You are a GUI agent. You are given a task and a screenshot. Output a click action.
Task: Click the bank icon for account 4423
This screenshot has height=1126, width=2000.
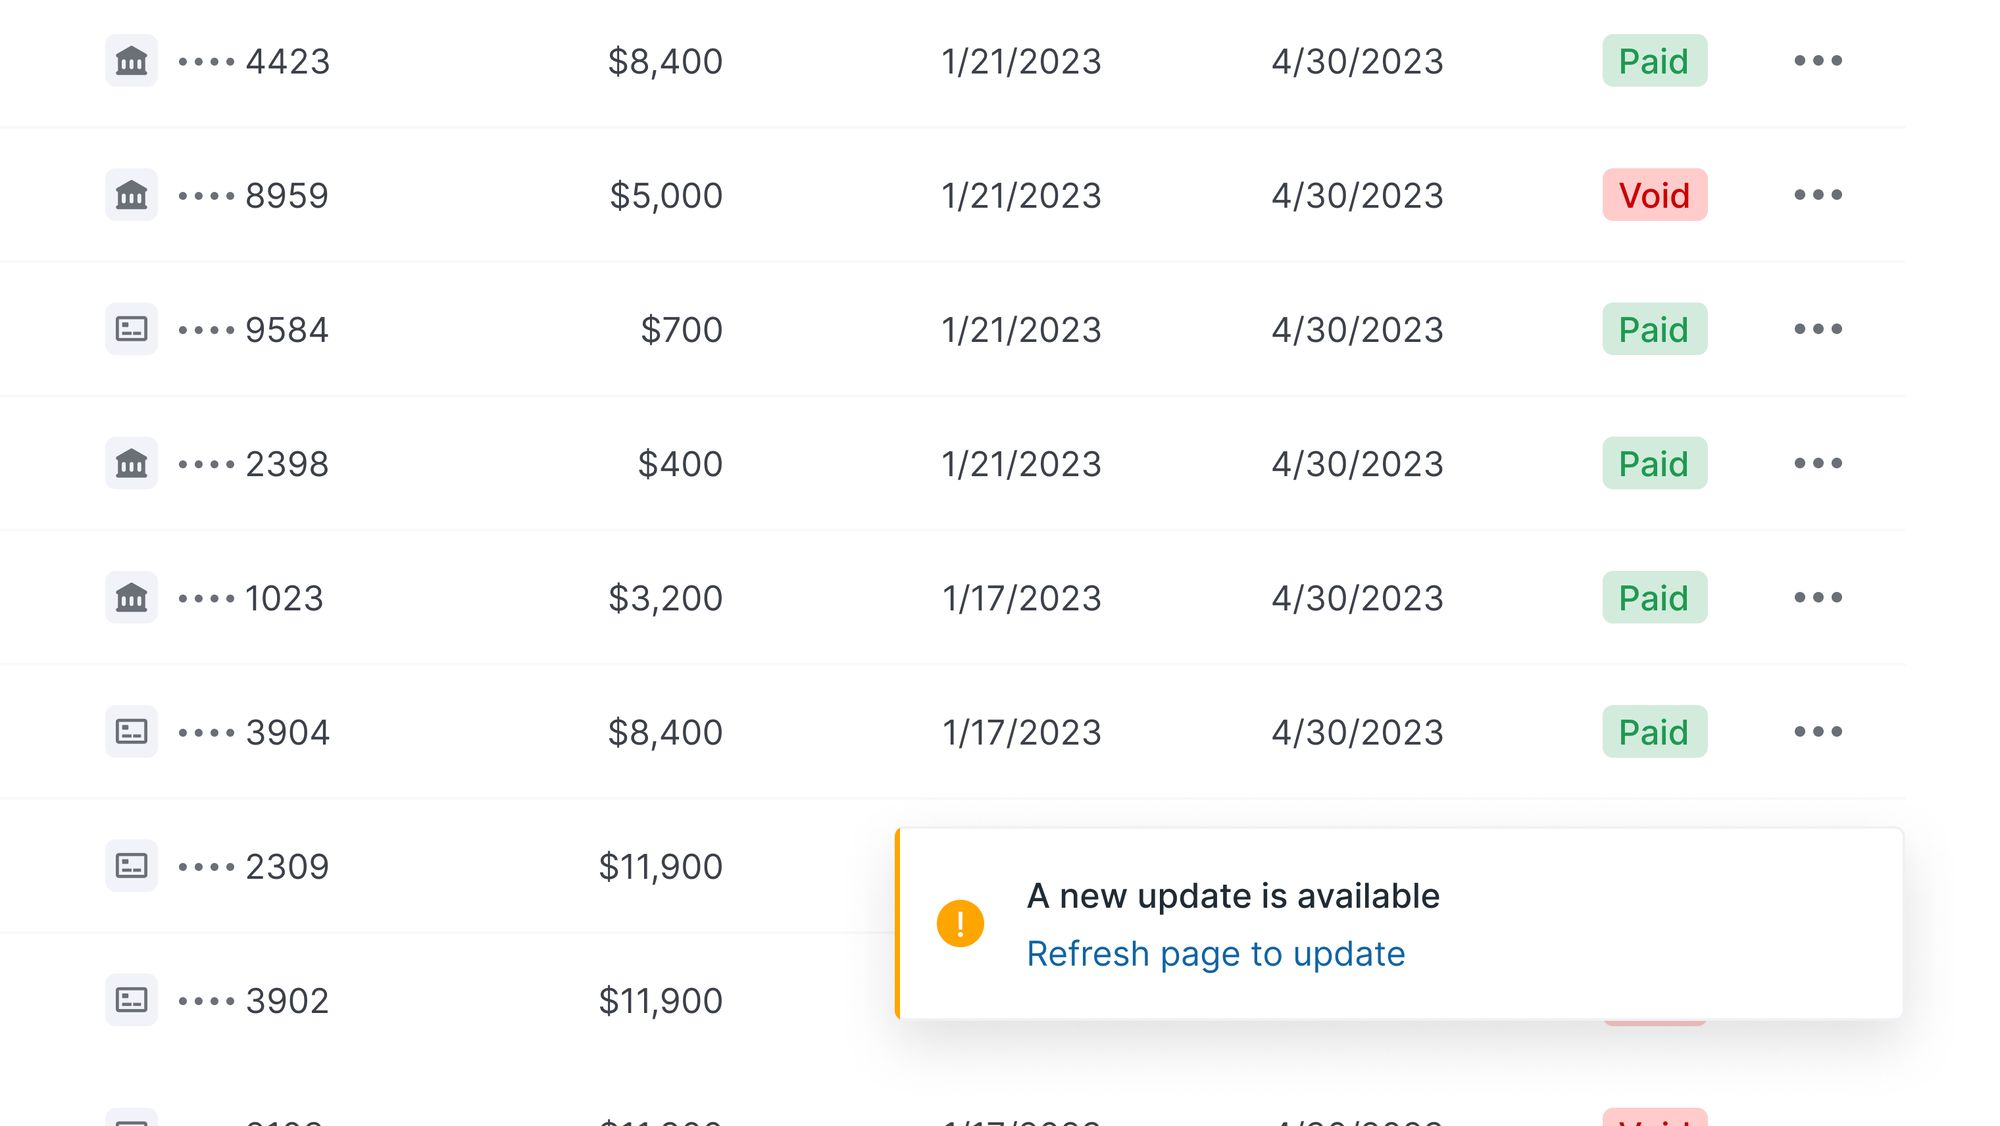point(131,61)
